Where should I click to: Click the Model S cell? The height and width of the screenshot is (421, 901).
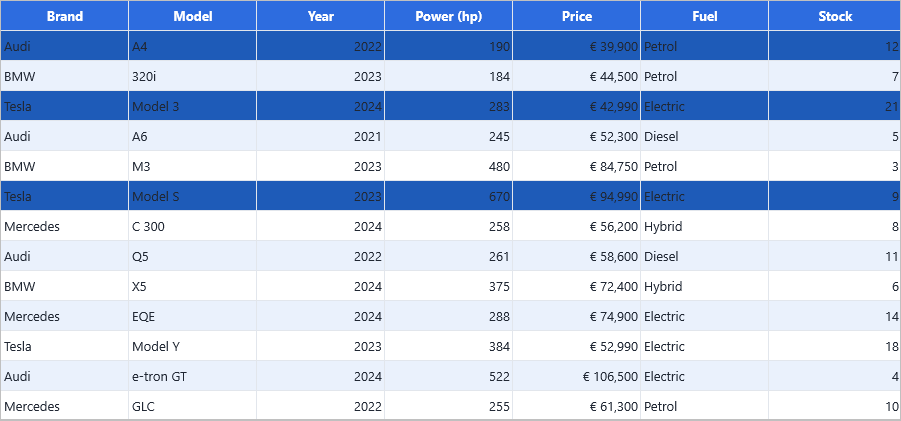[192, 196]
